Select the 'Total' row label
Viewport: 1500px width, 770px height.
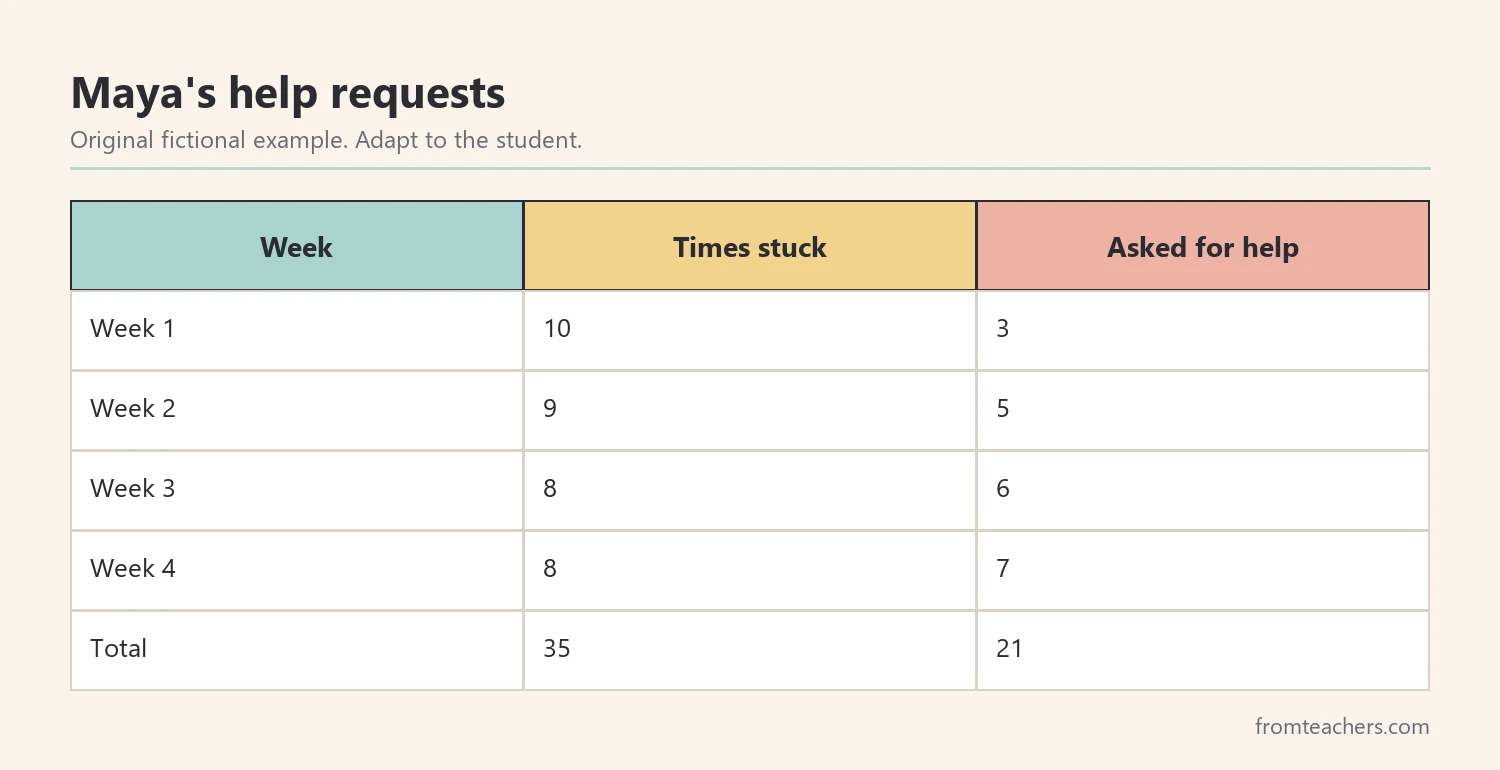coord(119,648)
